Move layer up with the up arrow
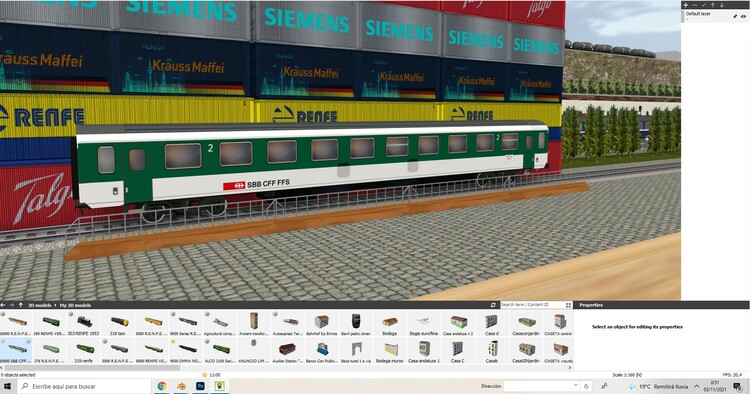The height and width of the screenshot is (394, 750). pyautogui.click(x=713, y=5)
